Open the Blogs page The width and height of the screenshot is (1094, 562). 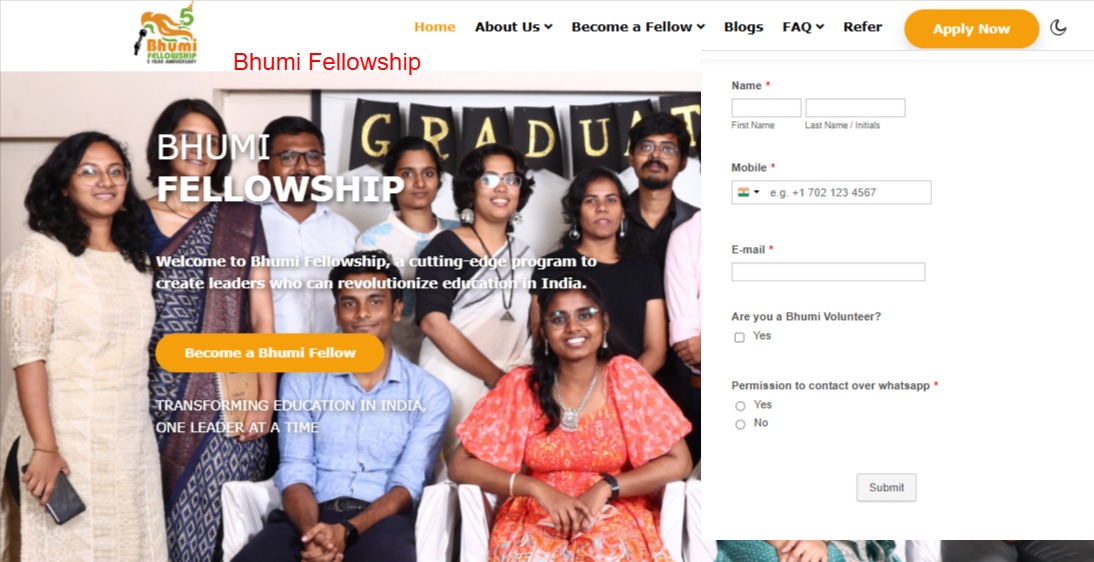[x=743, y=27]
